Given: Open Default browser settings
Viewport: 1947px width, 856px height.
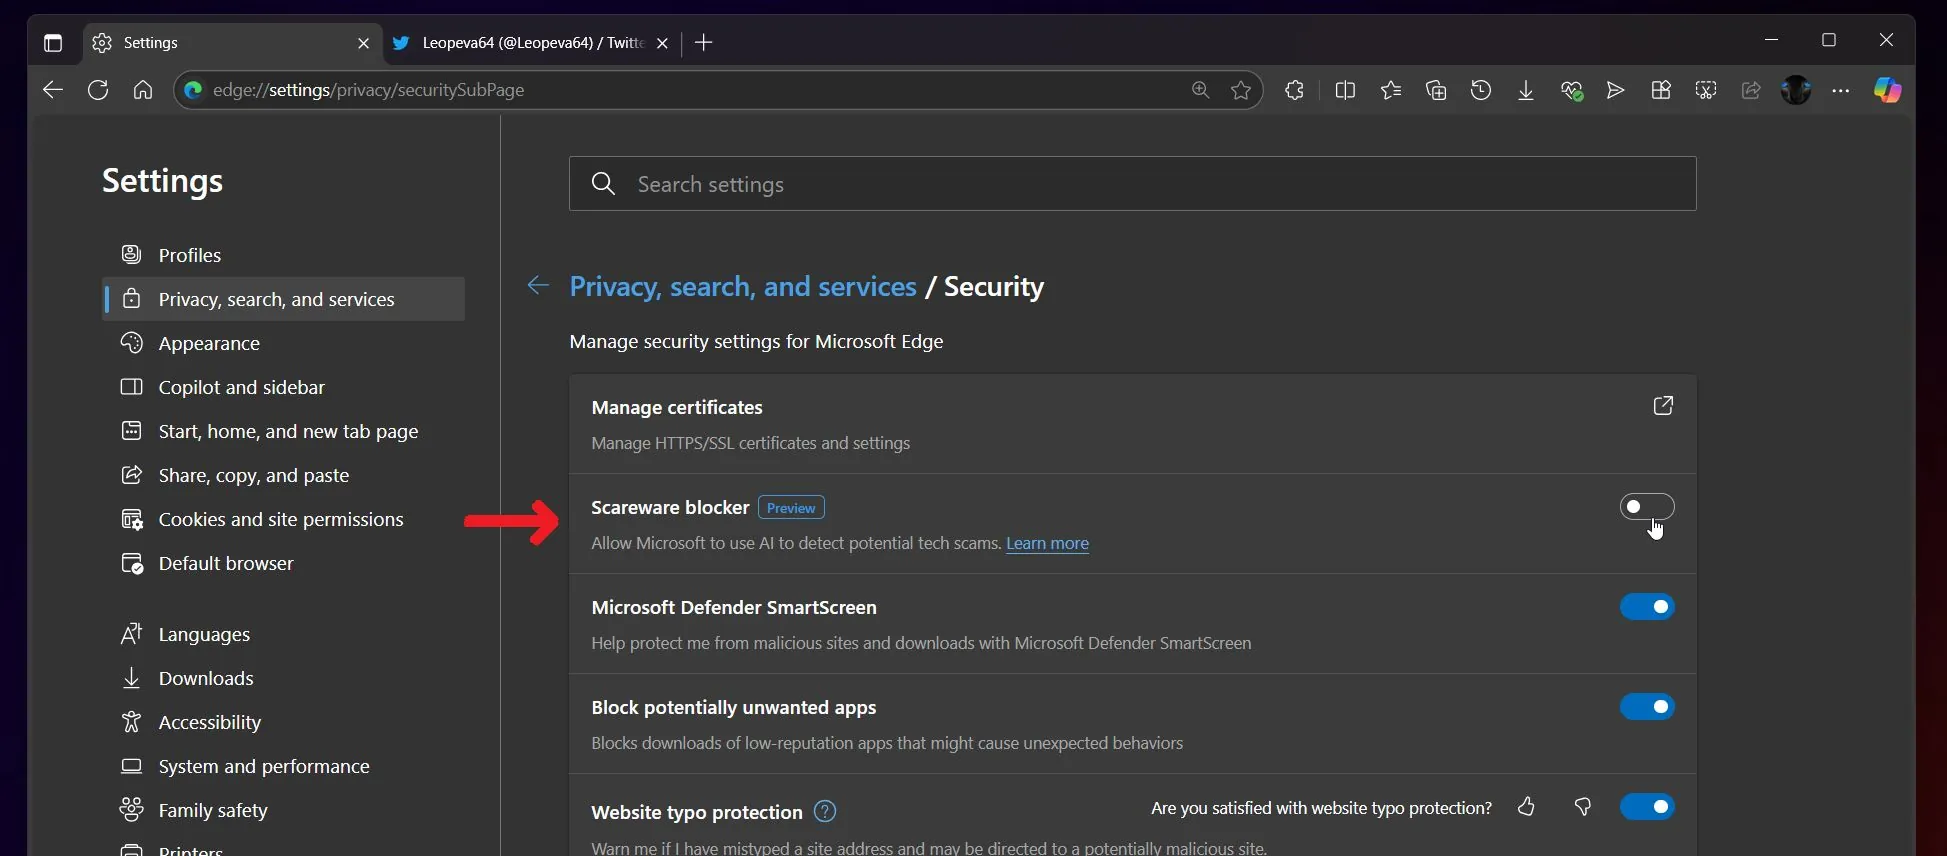Looking at the screenshot, I should [x=283, y=563].
